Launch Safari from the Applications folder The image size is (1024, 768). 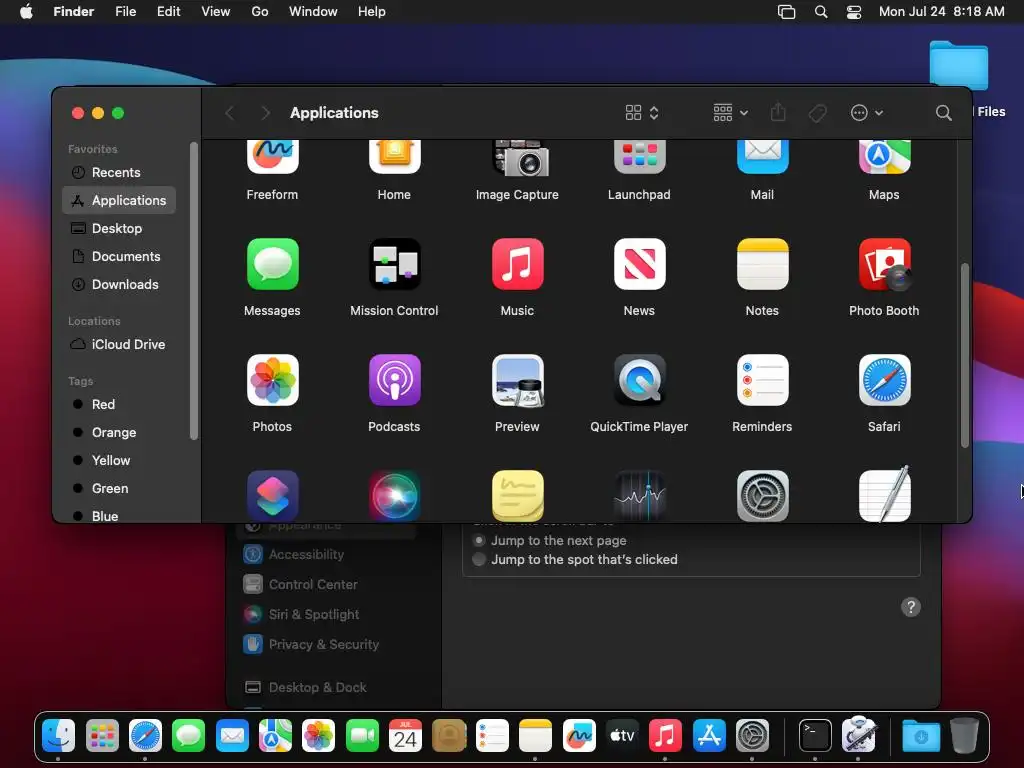pyautogui.click(x=884, y=380)
